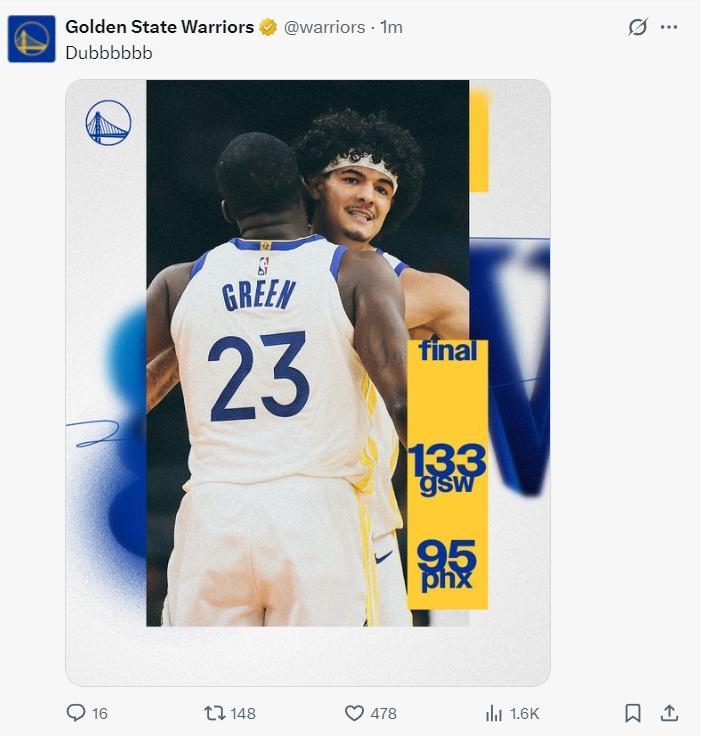Click the gold verified badge
This screenshot has height=736, width=702.
(x=268, y=28)
